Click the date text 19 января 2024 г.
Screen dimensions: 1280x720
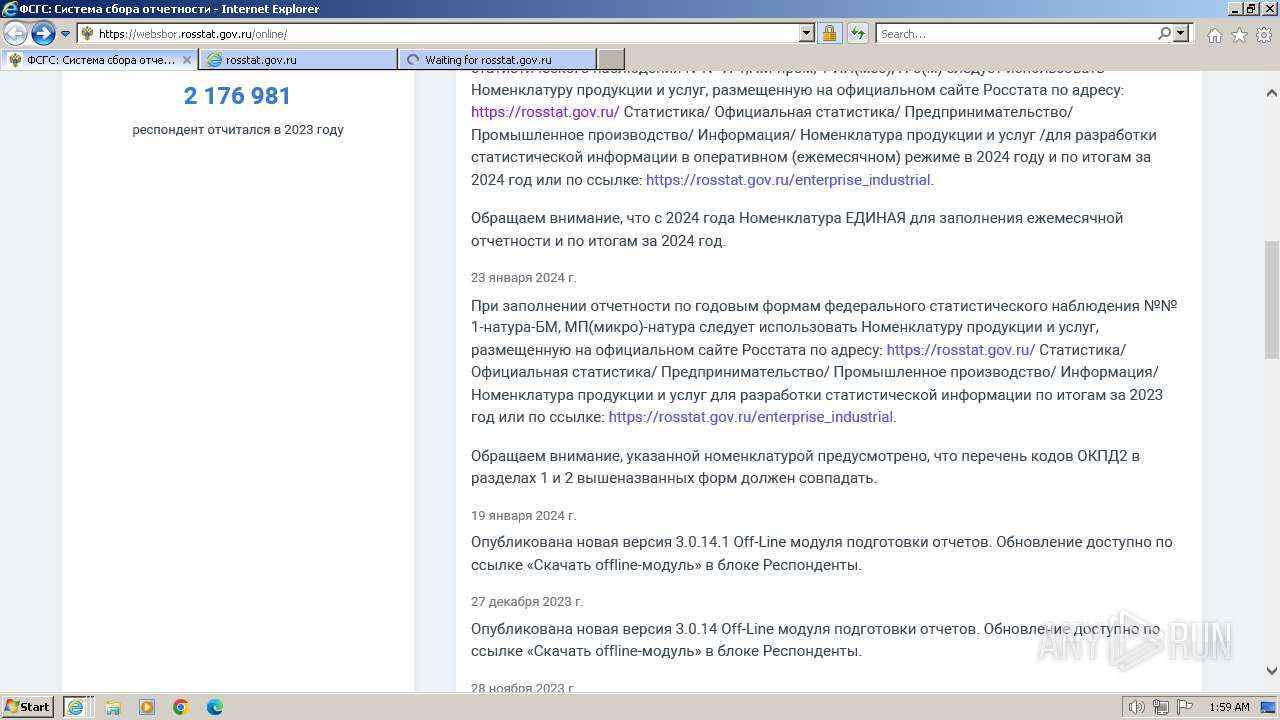[524, 516]
